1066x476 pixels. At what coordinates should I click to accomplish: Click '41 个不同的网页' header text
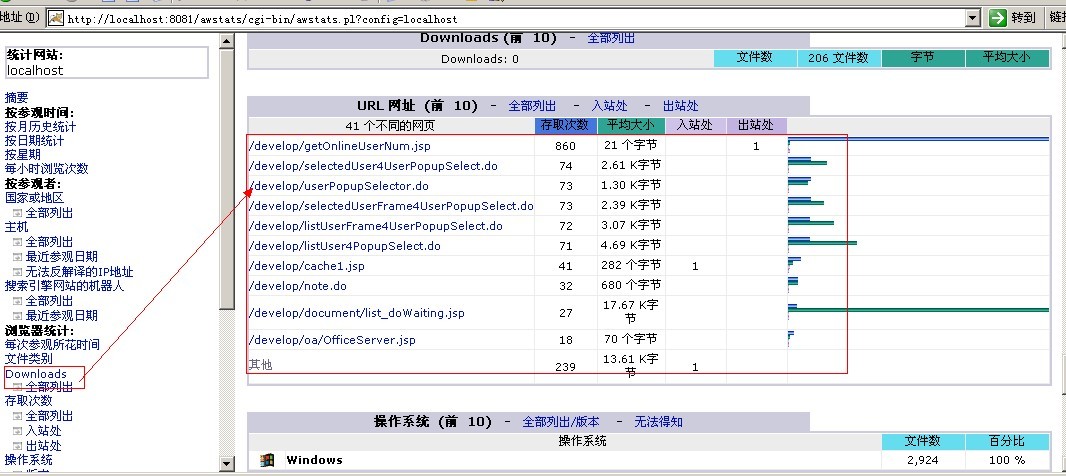pyautogui.click(x=390, y=126)
